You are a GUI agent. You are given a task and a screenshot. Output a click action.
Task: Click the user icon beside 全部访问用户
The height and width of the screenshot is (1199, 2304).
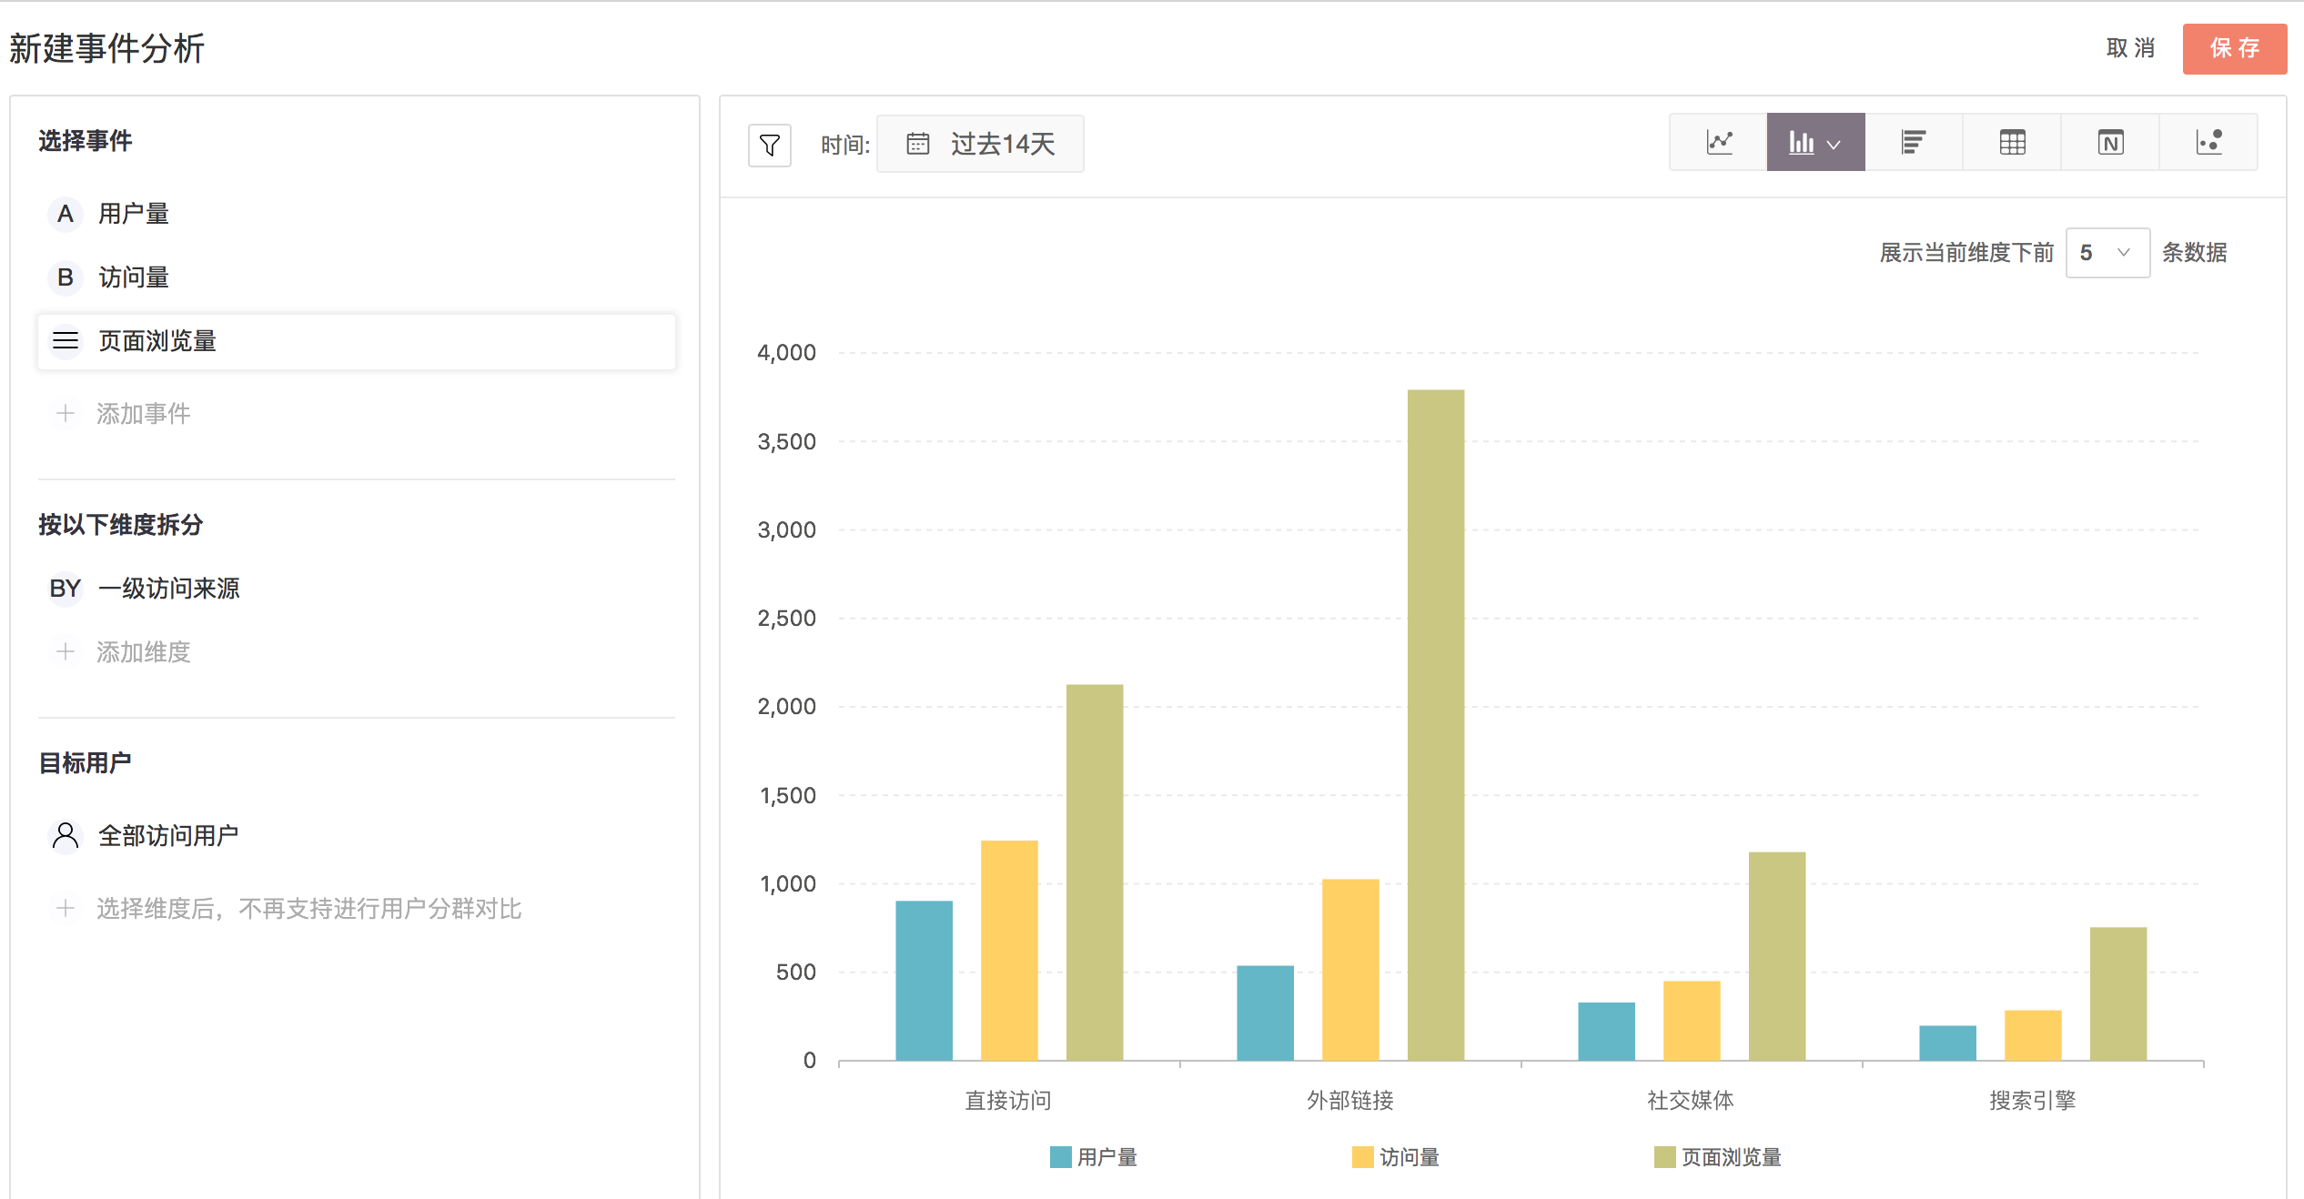(65, 835)
